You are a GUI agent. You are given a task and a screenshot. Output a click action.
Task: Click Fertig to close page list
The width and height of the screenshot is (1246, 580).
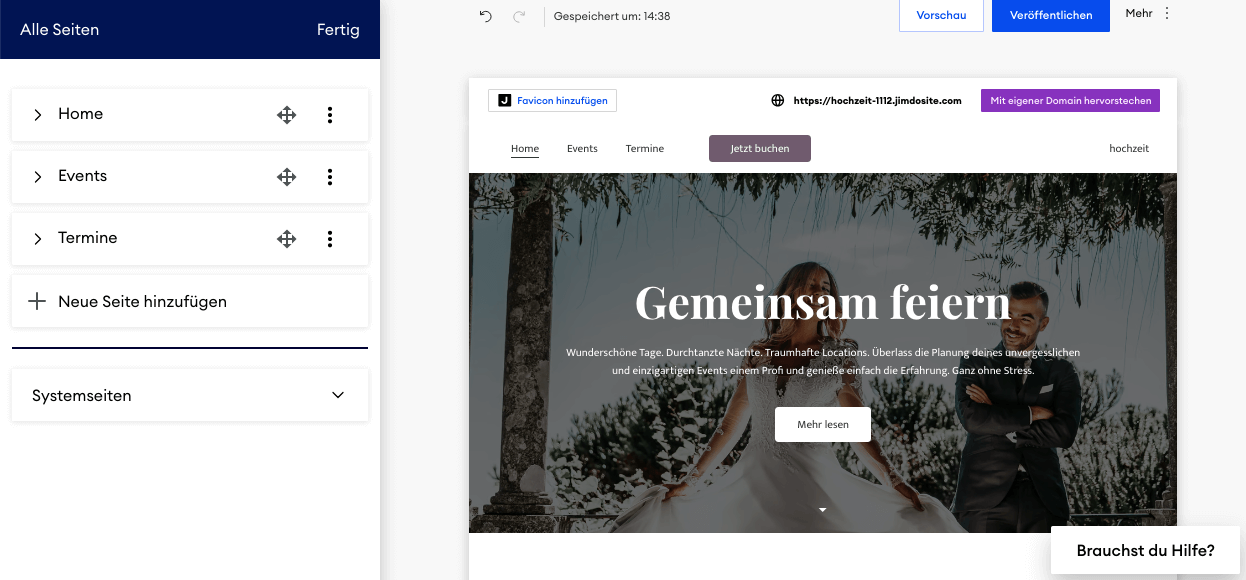[x=338, y=30]
